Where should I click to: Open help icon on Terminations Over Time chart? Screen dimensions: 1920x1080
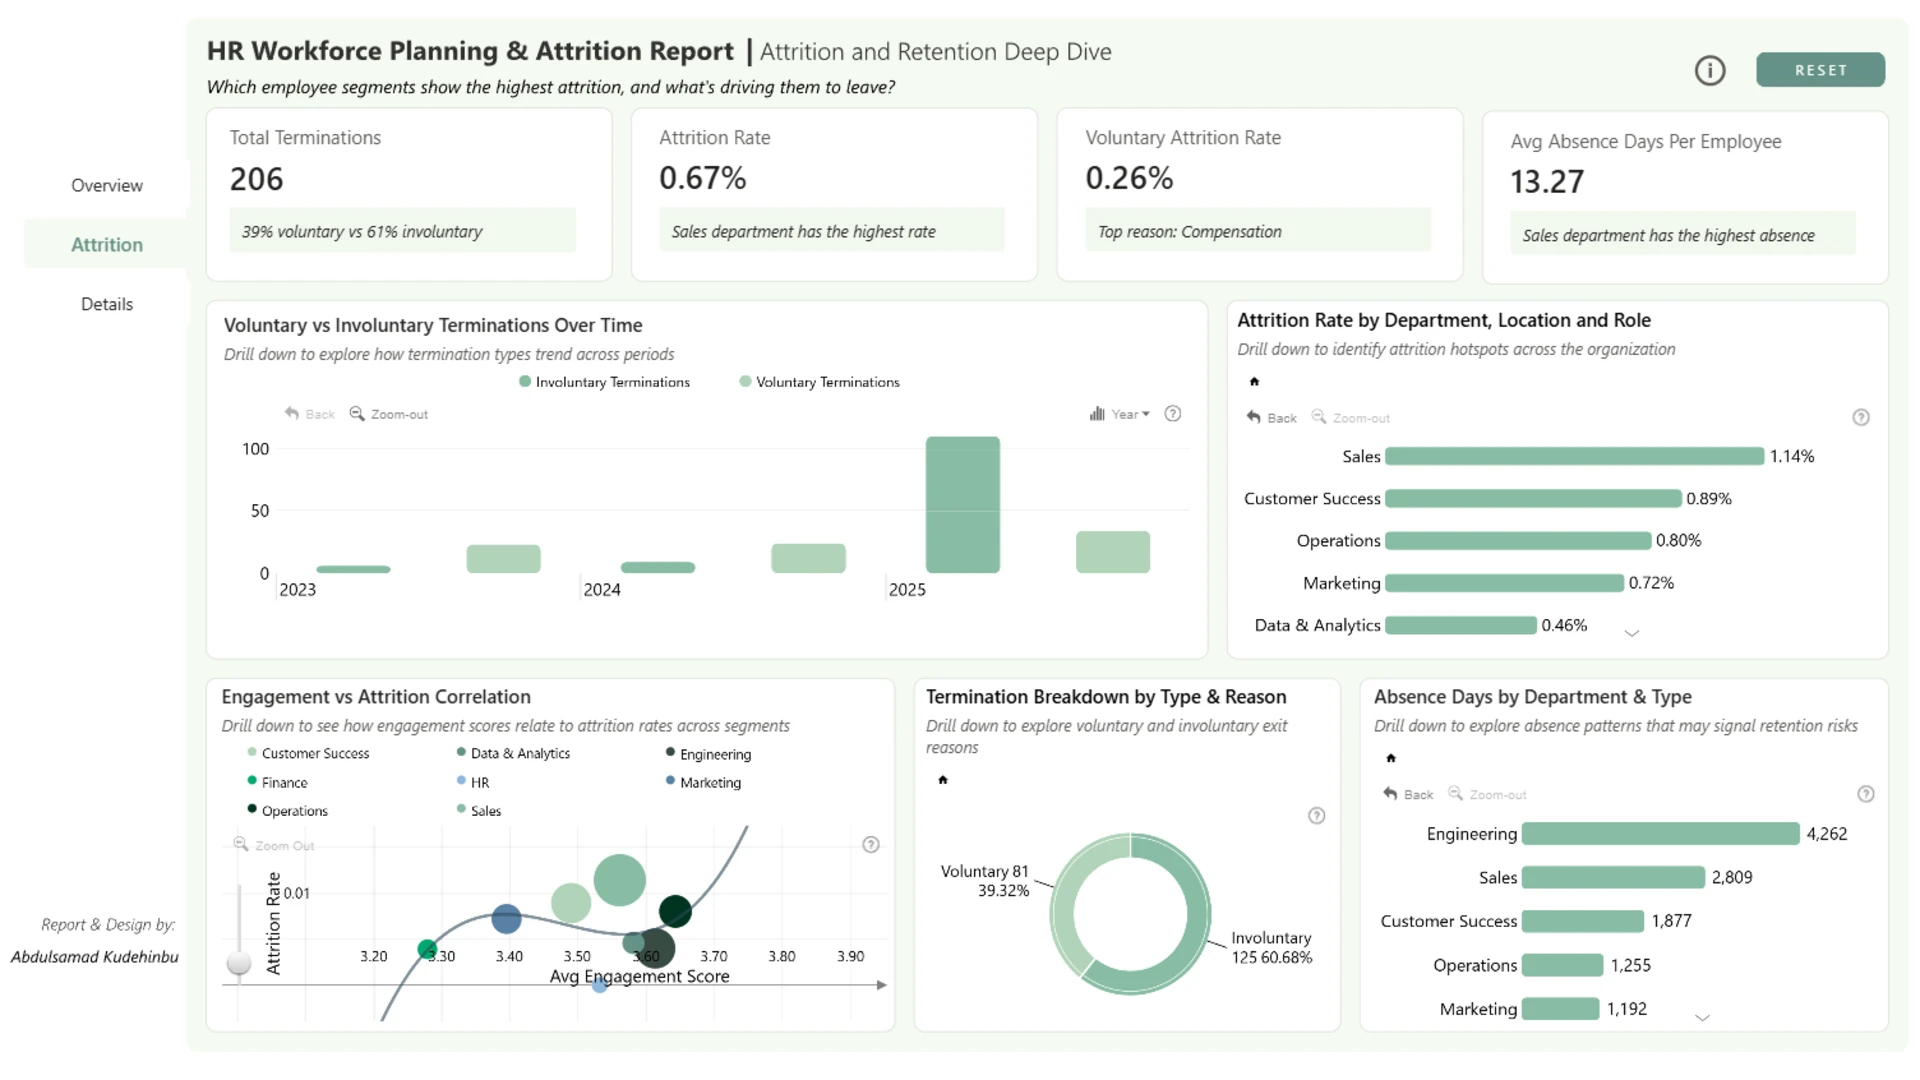pyautogui.click(x=1173, y=414)
